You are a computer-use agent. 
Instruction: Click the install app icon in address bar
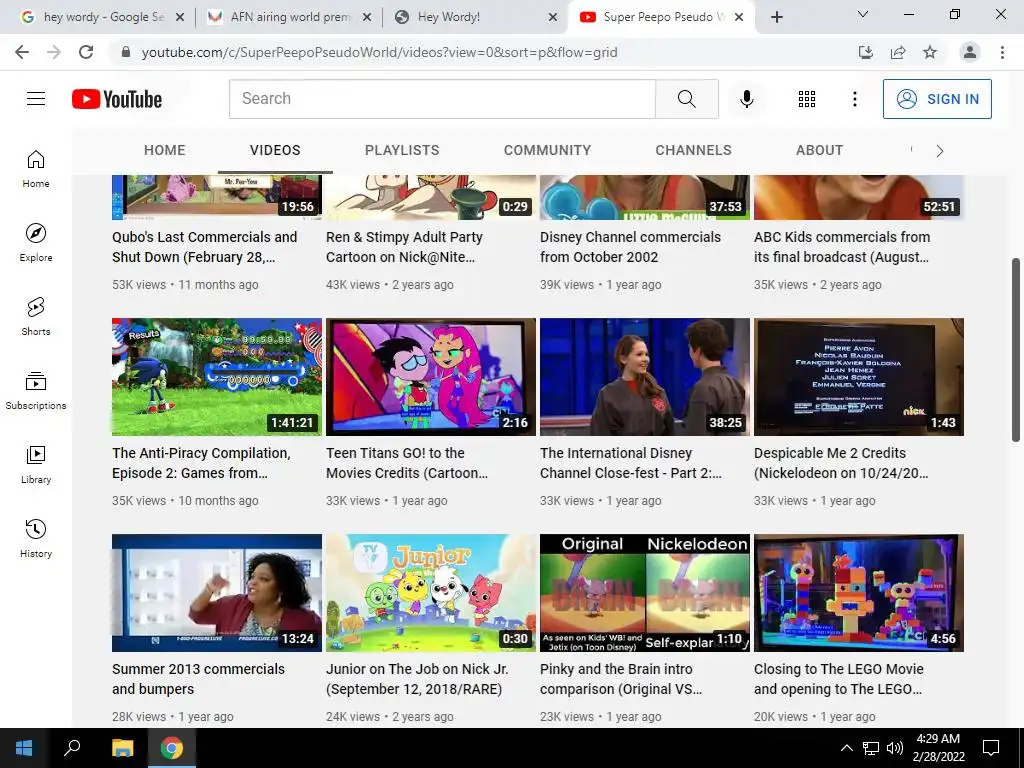pos(865,52)
